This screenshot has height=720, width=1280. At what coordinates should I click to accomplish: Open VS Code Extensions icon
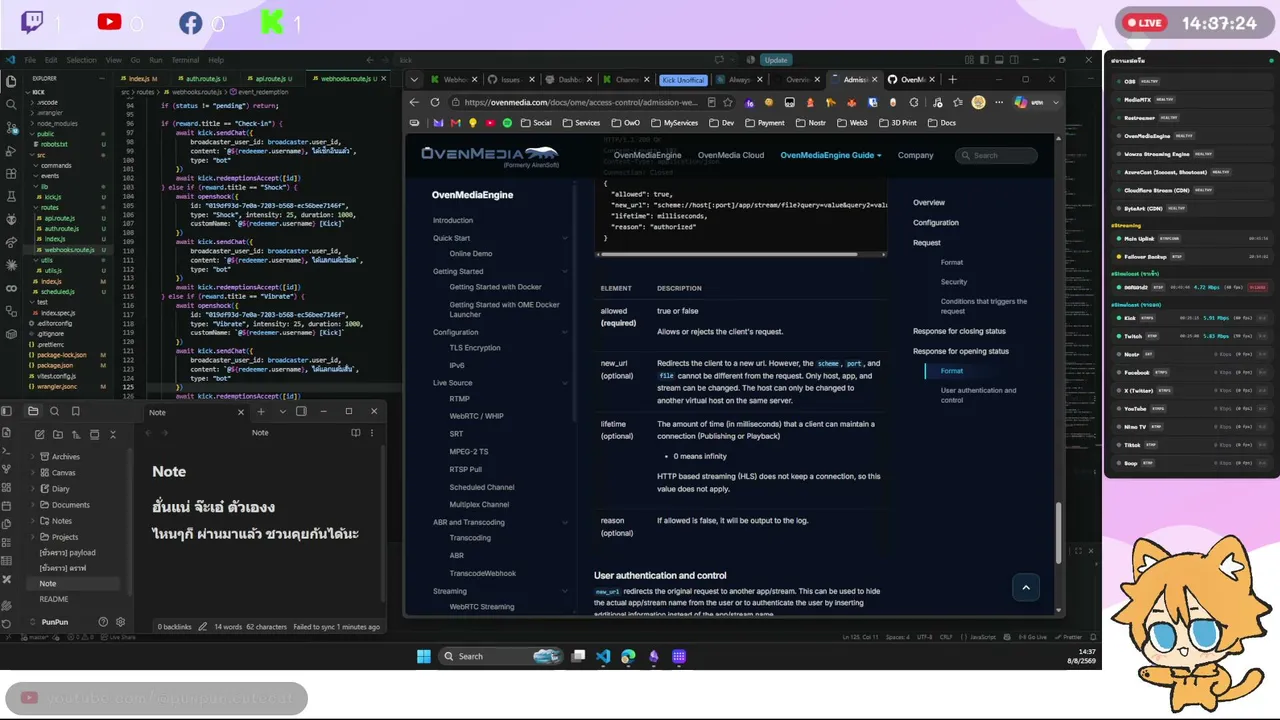11,175
